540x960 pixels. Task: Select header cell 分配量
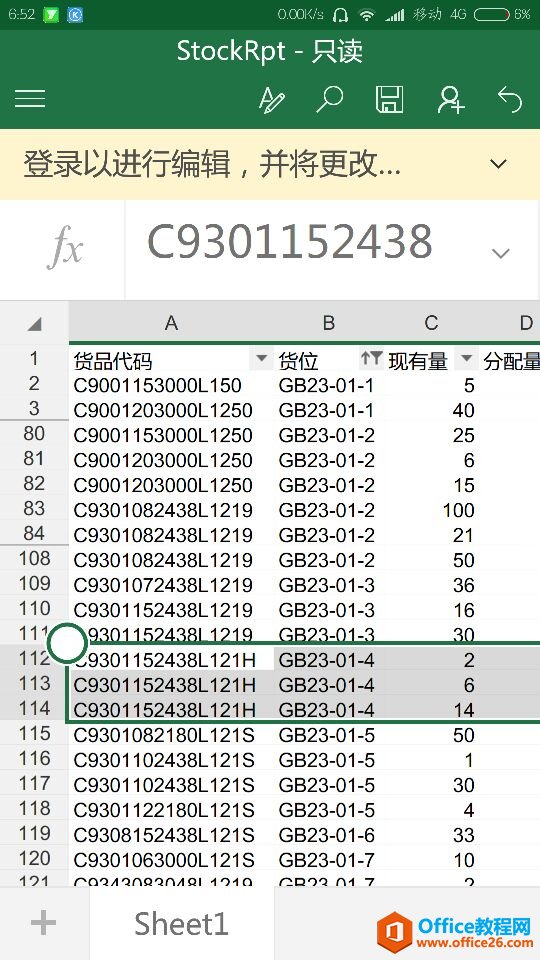[511, 361]
